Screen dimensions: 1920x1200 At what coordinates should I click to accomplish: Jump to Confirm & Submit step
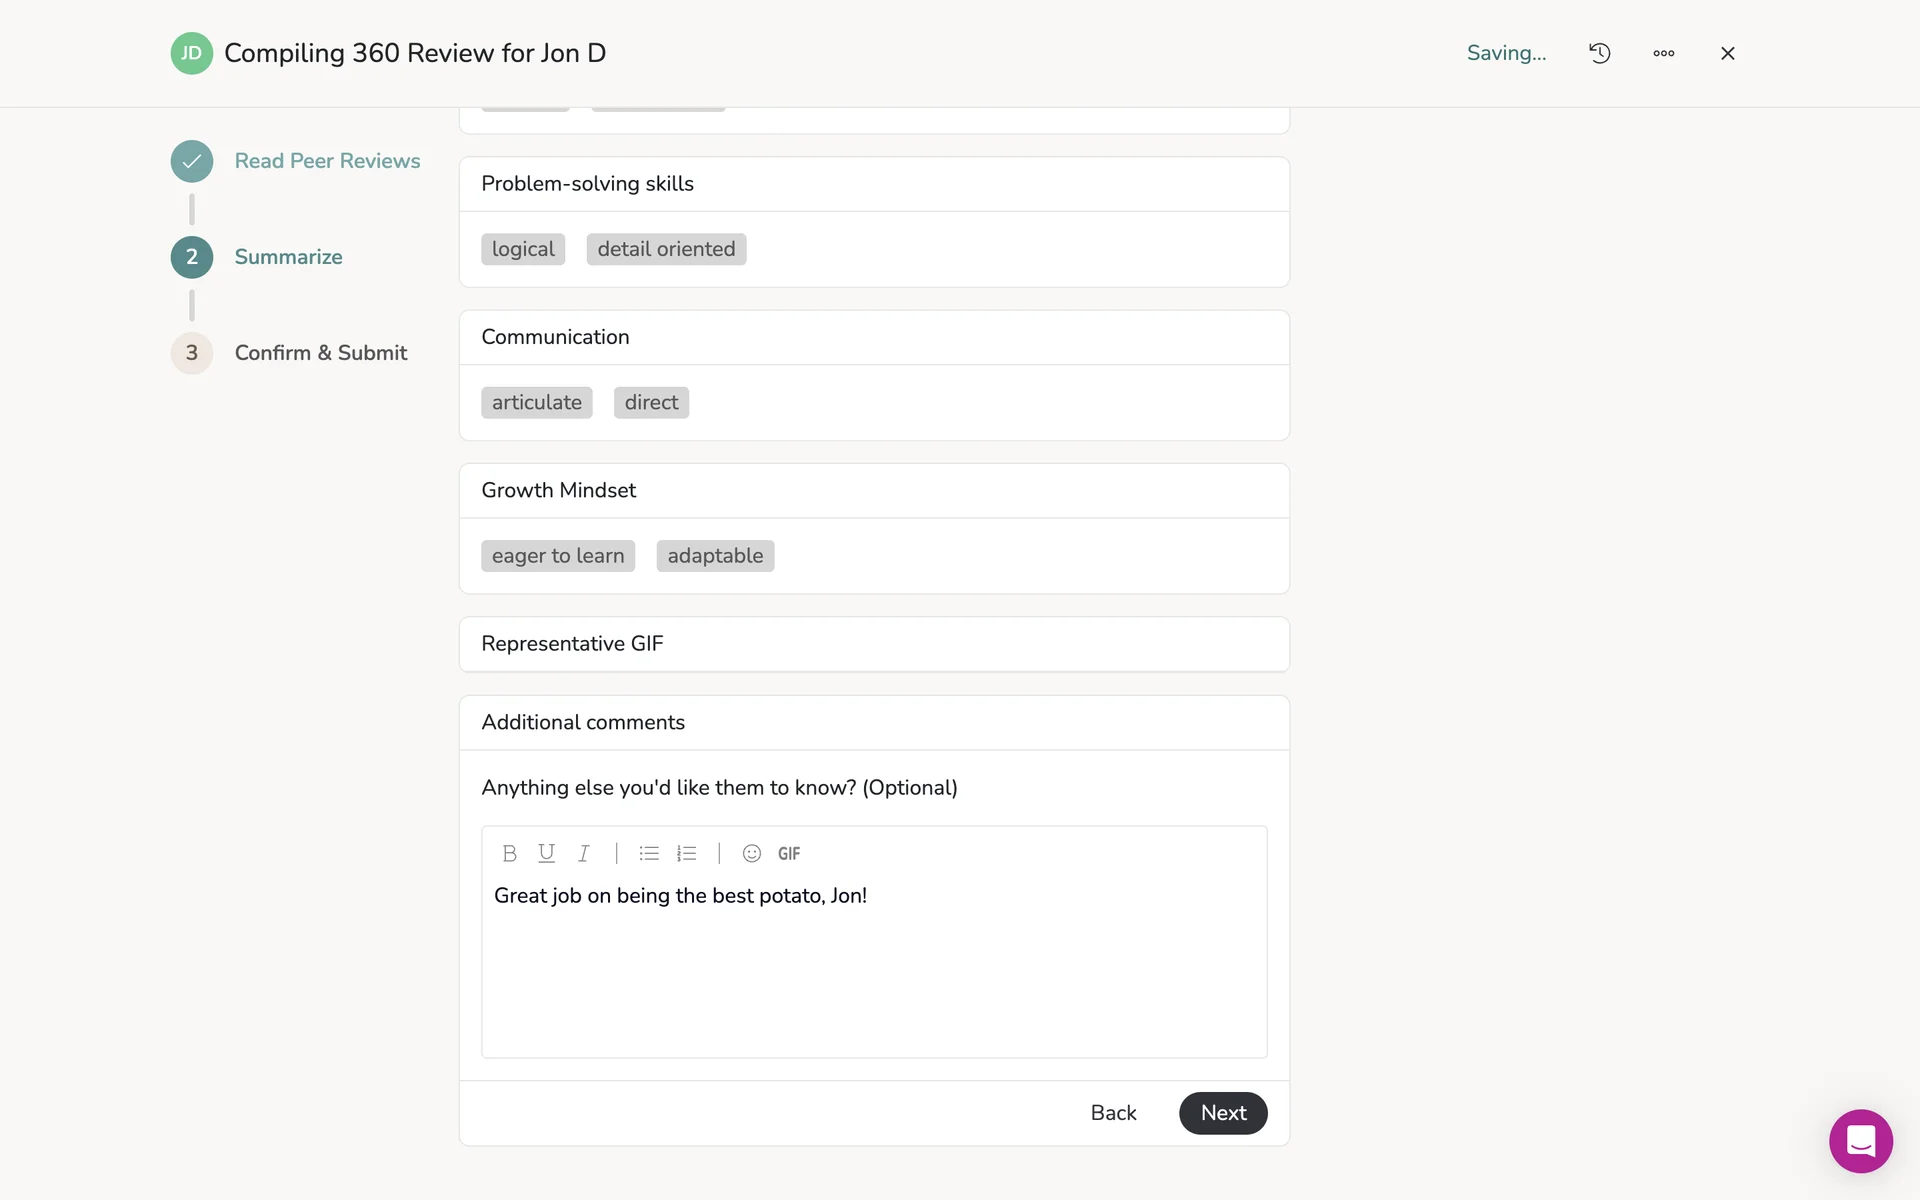click(320, 353)
